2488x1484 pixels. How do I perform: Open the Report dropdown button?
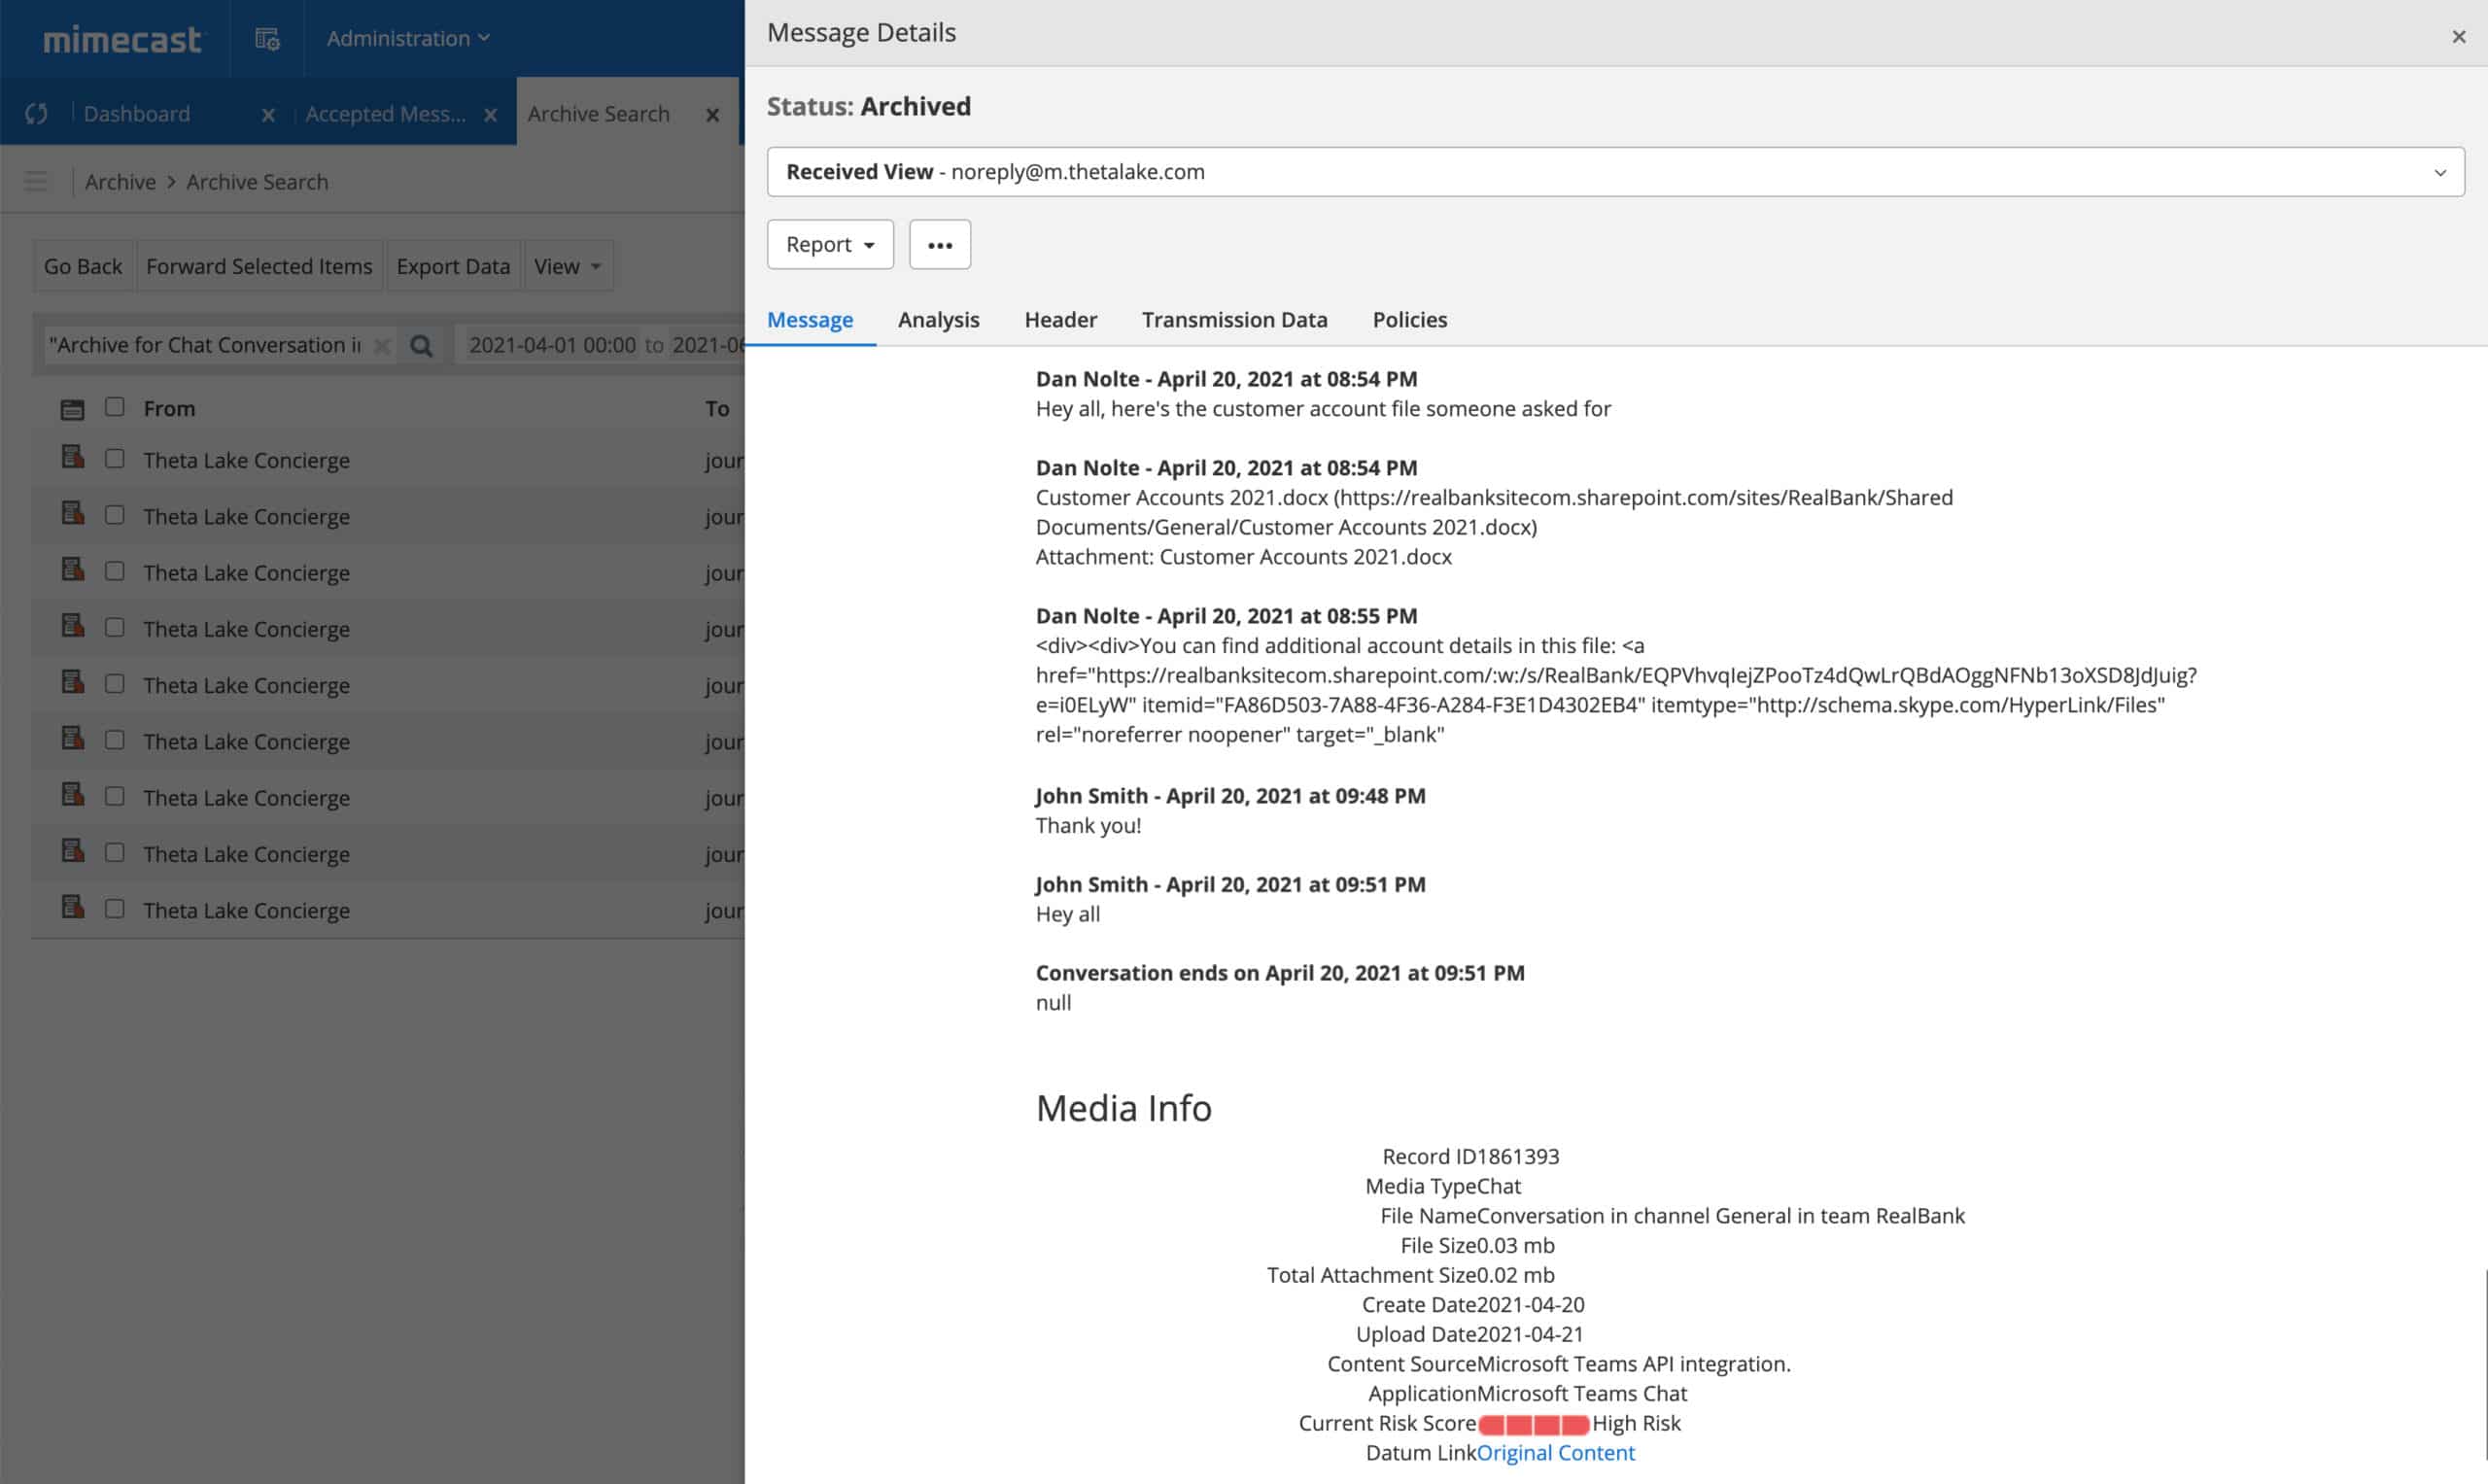tap(830, 244)
